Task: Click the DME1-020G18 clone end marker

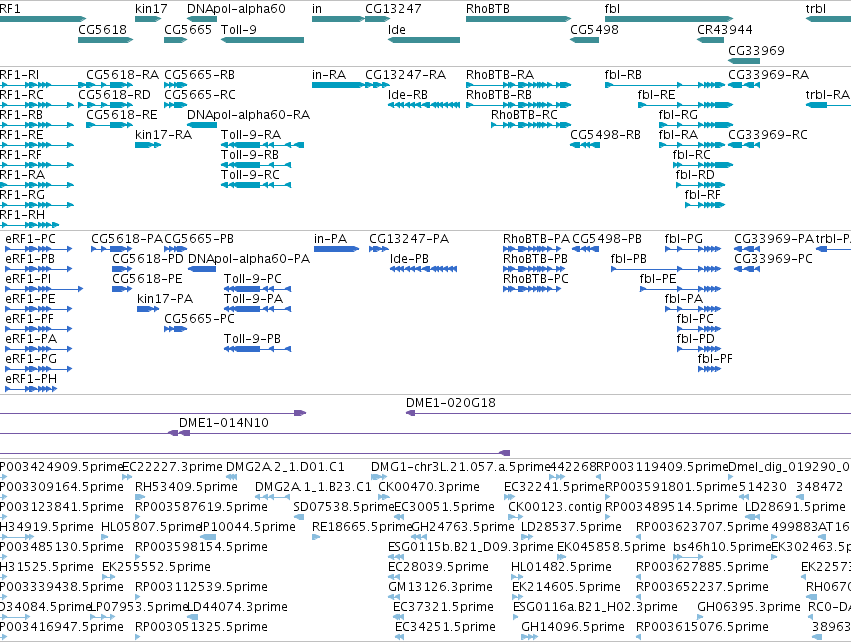Action: (x=411, y=413)
